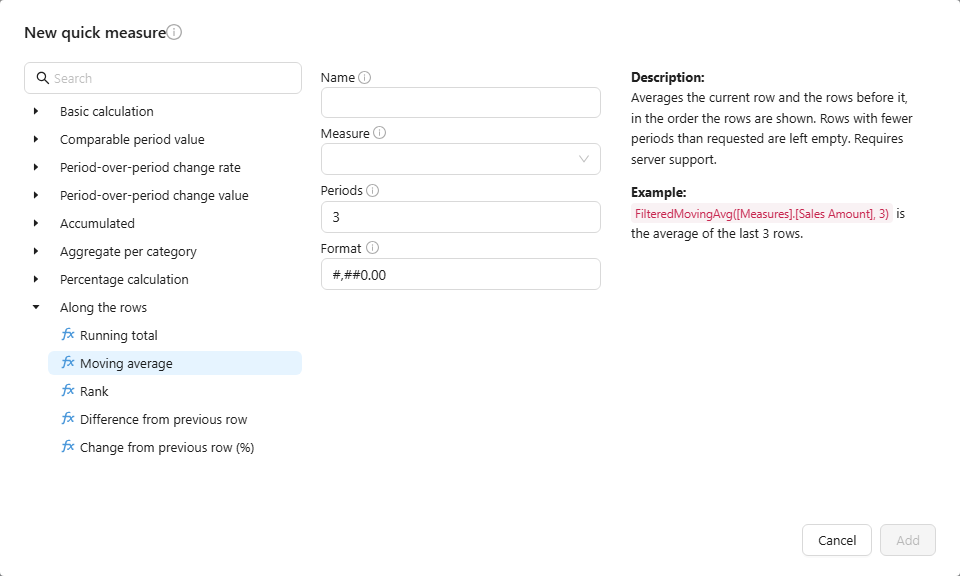Collapse the Along the rows category
This screenshot has height=576, width=960.
36,307
